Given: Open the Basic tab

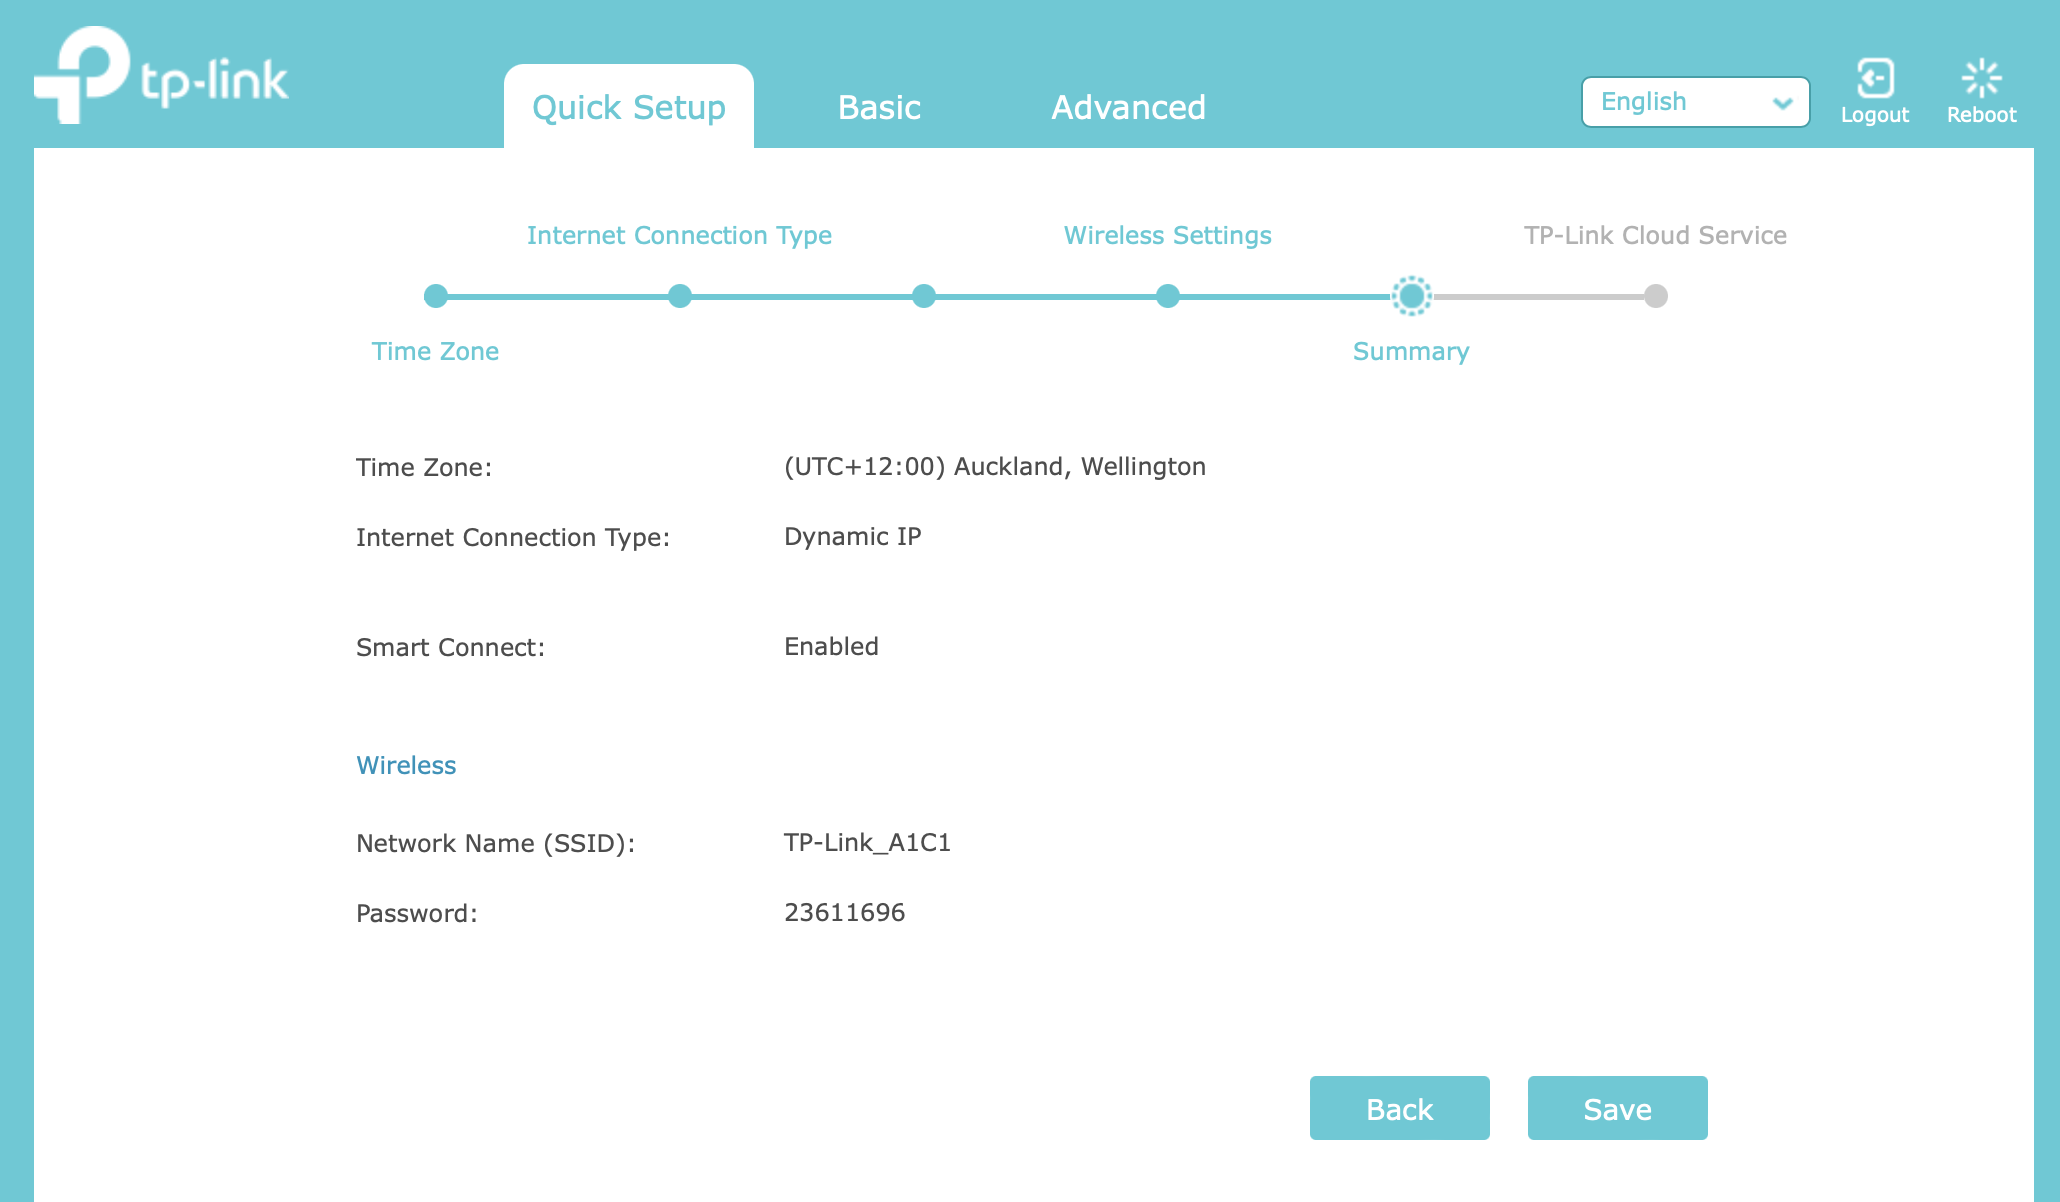Looking at the screenshot, I should (x=879, y=107).
